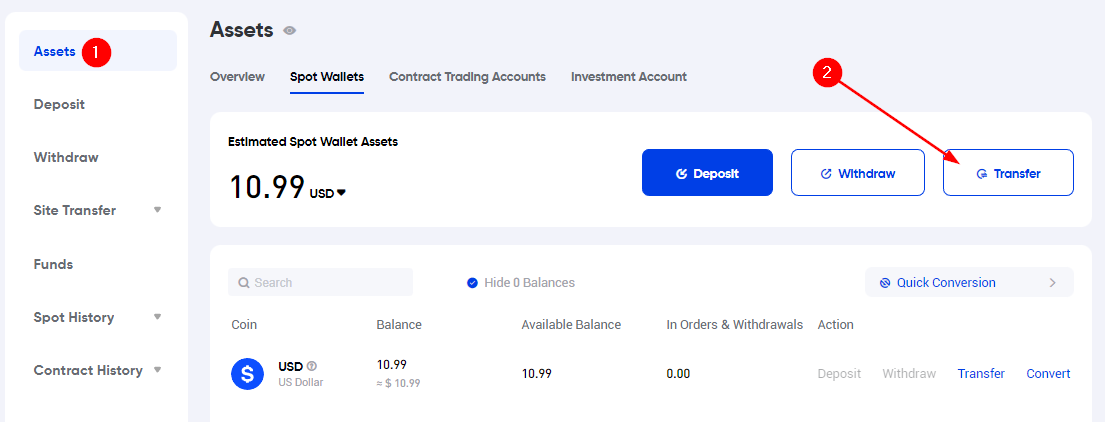Click the Balance column header
The image size is (1105, 422).
coord(399,325)
